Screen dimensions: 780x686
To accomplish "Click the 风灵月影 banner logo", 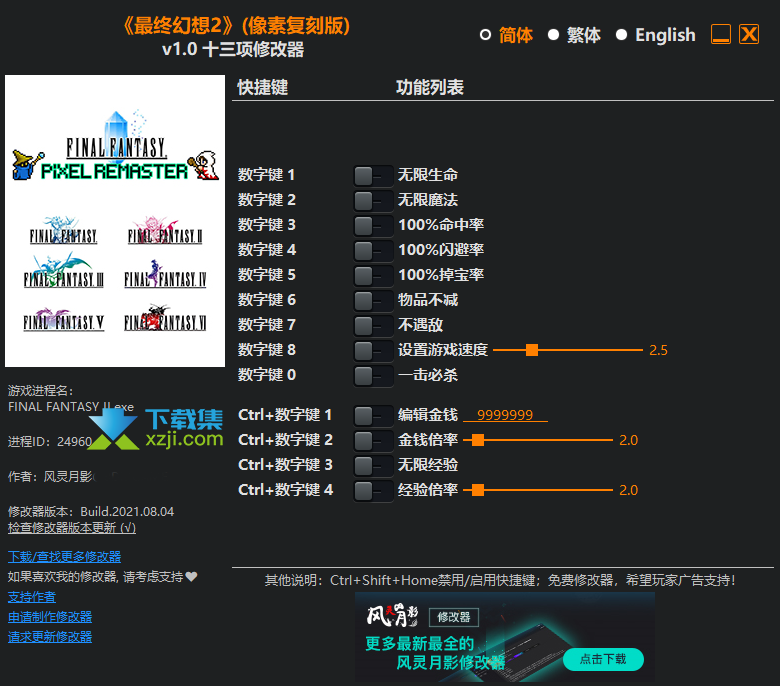I will coord(392,616).
